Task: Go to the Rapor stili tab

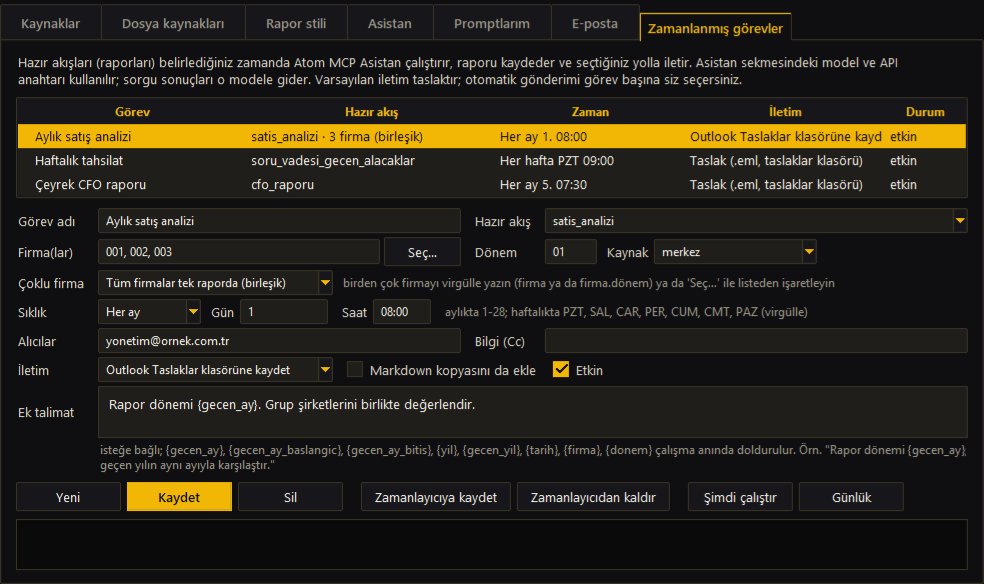Action: 296,24
